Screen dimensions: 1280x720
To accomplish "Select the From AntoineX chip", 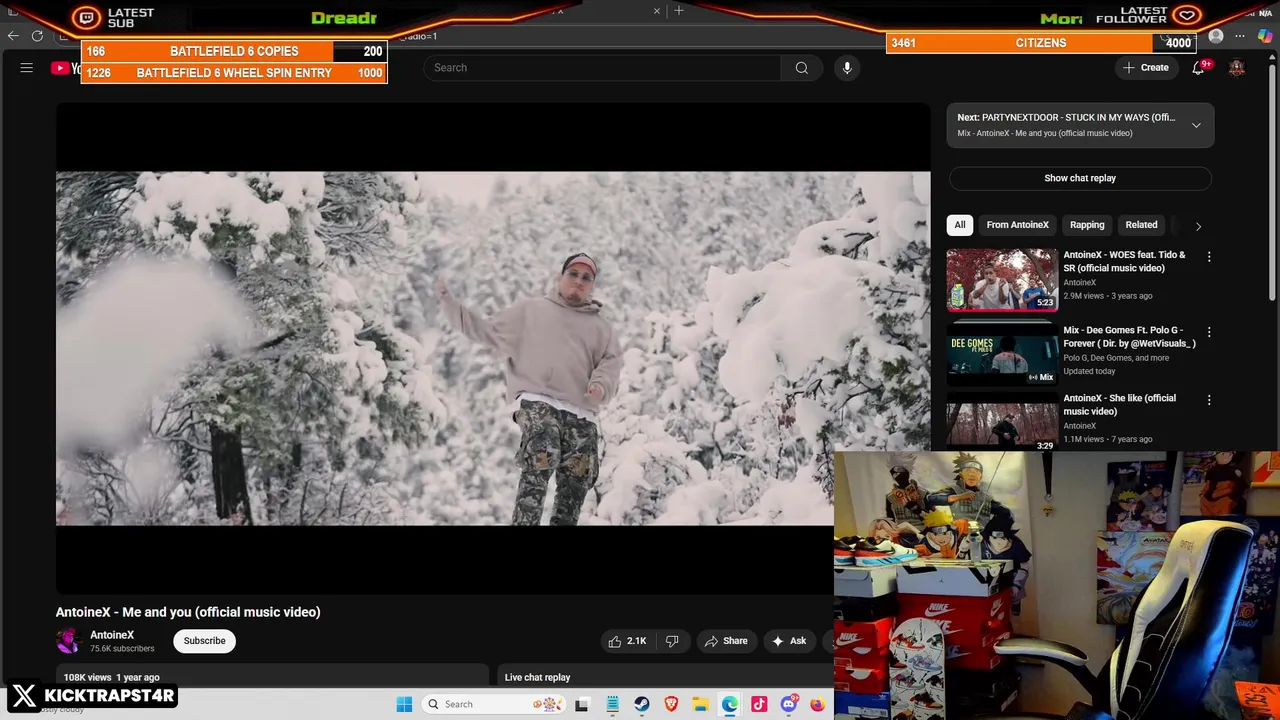I will pyautogui.click(x=1017, y=225).
